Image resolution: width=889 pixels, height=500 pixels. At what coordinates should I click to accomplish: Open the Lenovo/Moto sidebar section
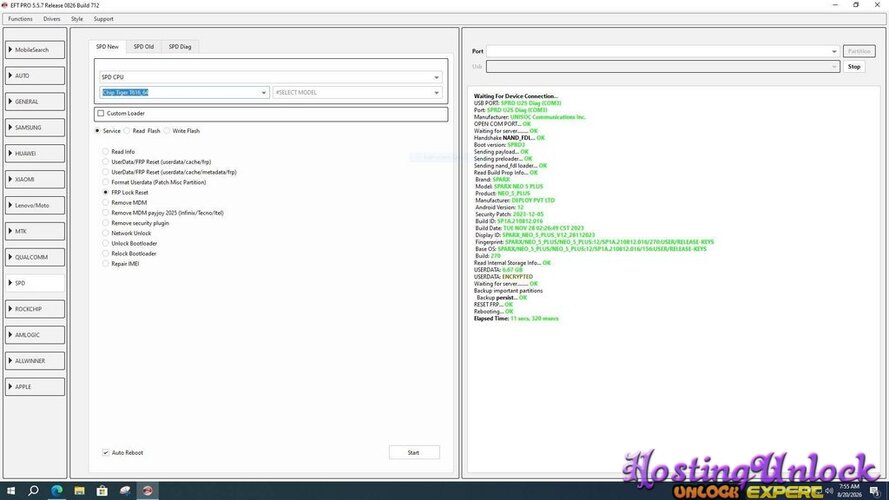tap(35, 205)
